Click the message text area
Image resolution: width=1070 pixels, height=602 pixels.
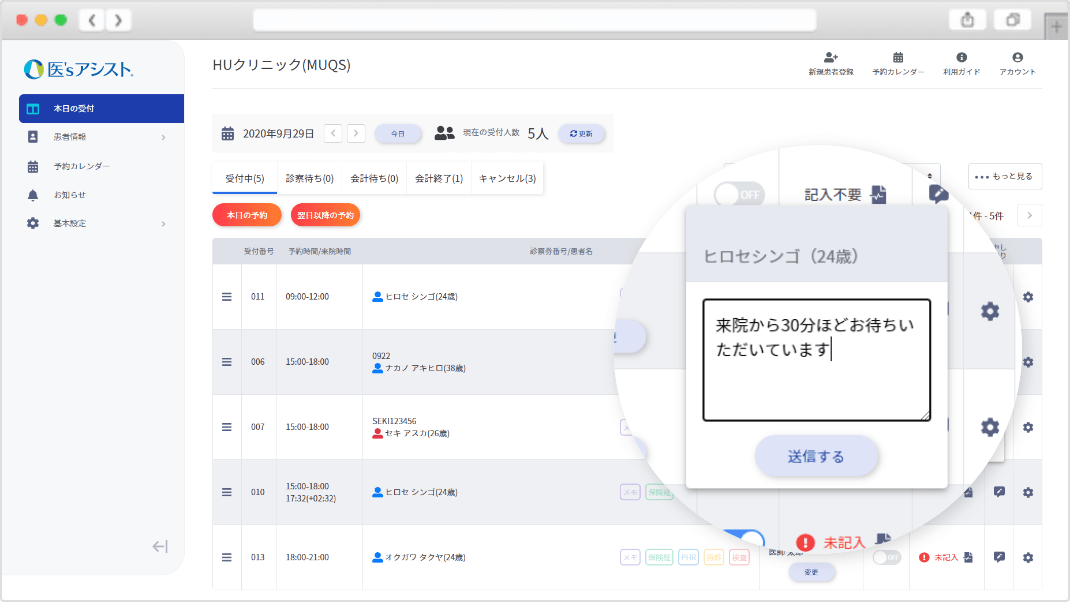coord(816,360)
